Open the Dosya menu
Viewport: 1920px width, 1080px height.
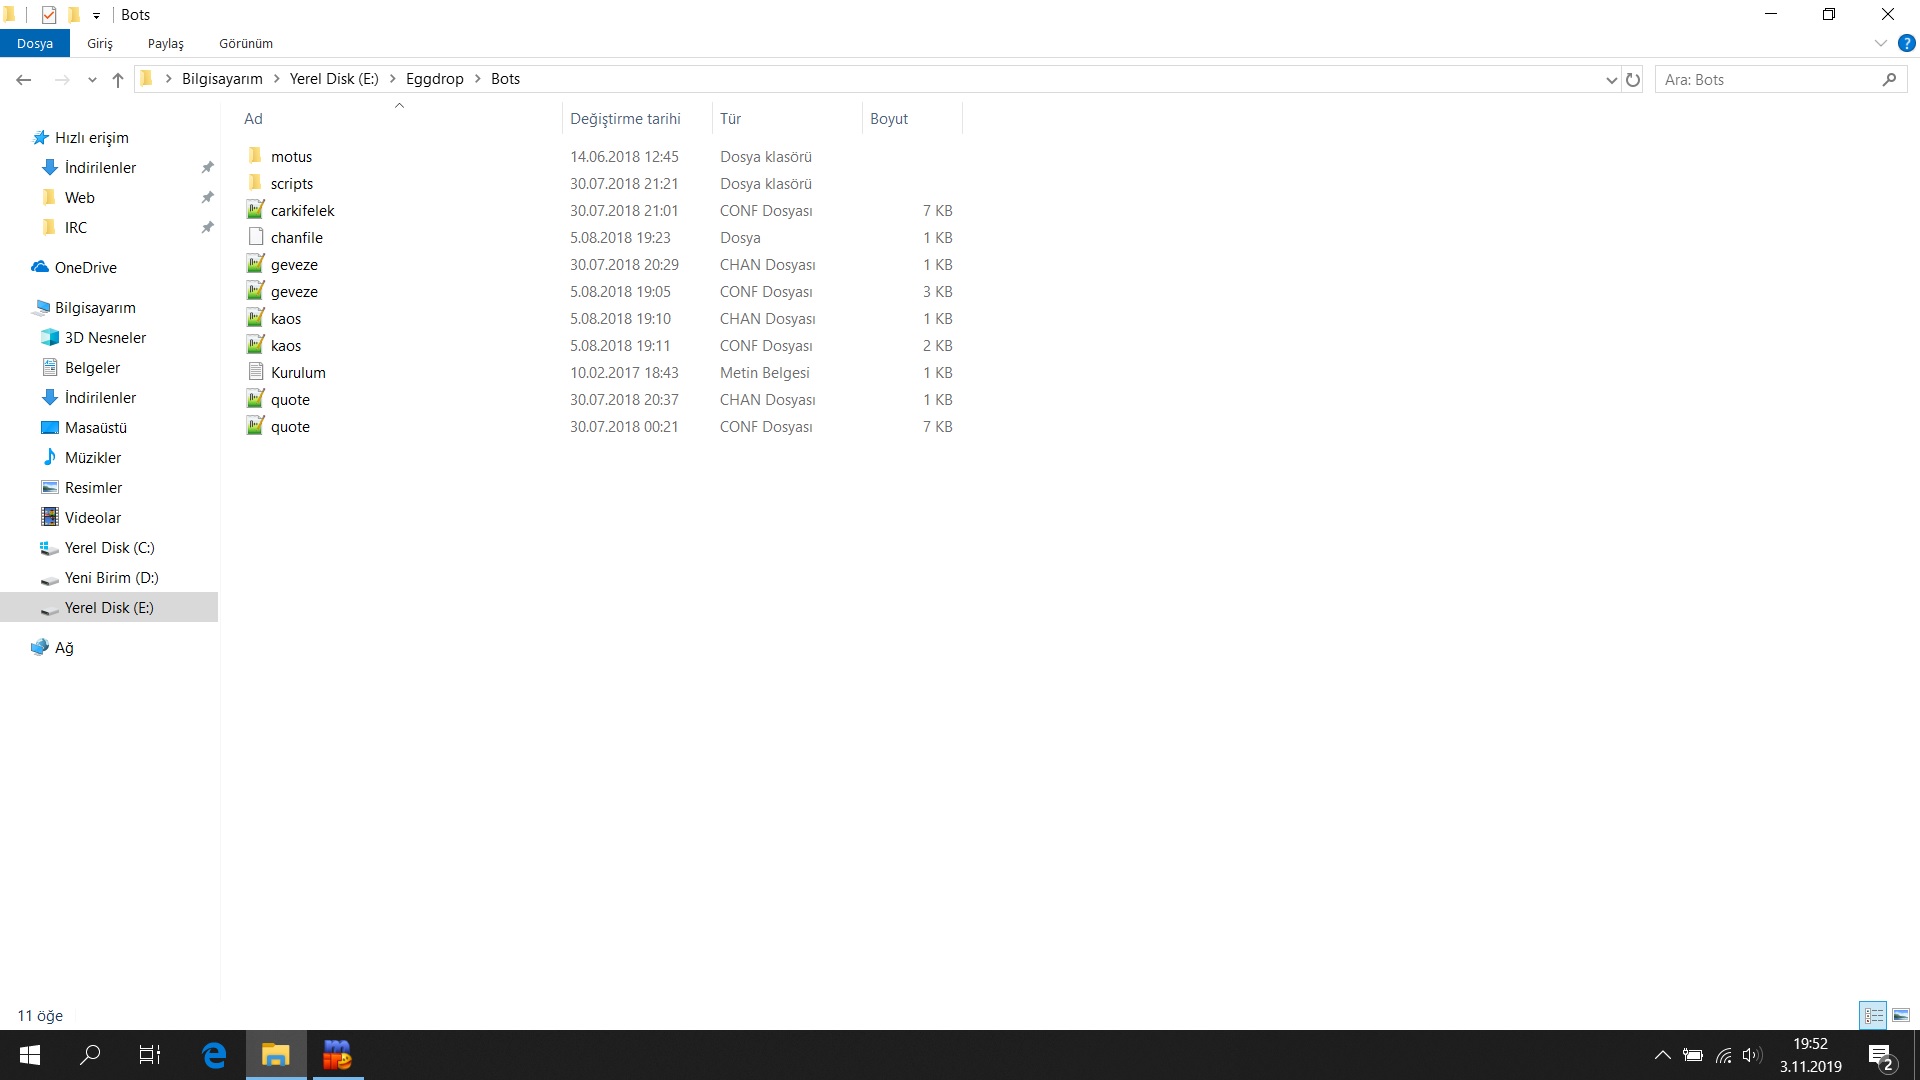(x=35, y=43)
